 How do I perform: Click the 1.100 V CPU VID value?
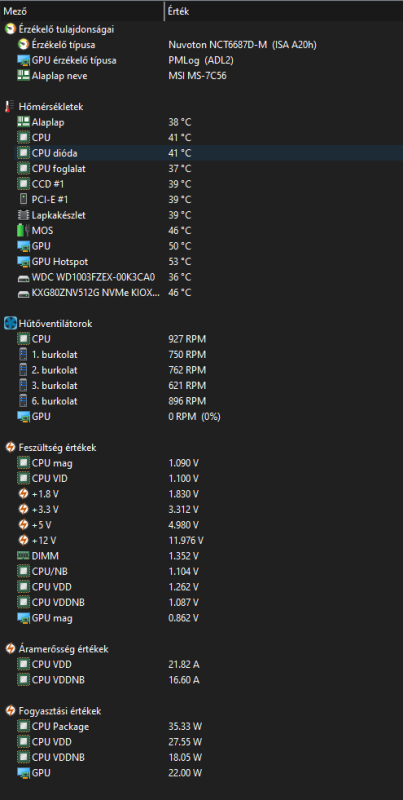click(x=183, y=479)
